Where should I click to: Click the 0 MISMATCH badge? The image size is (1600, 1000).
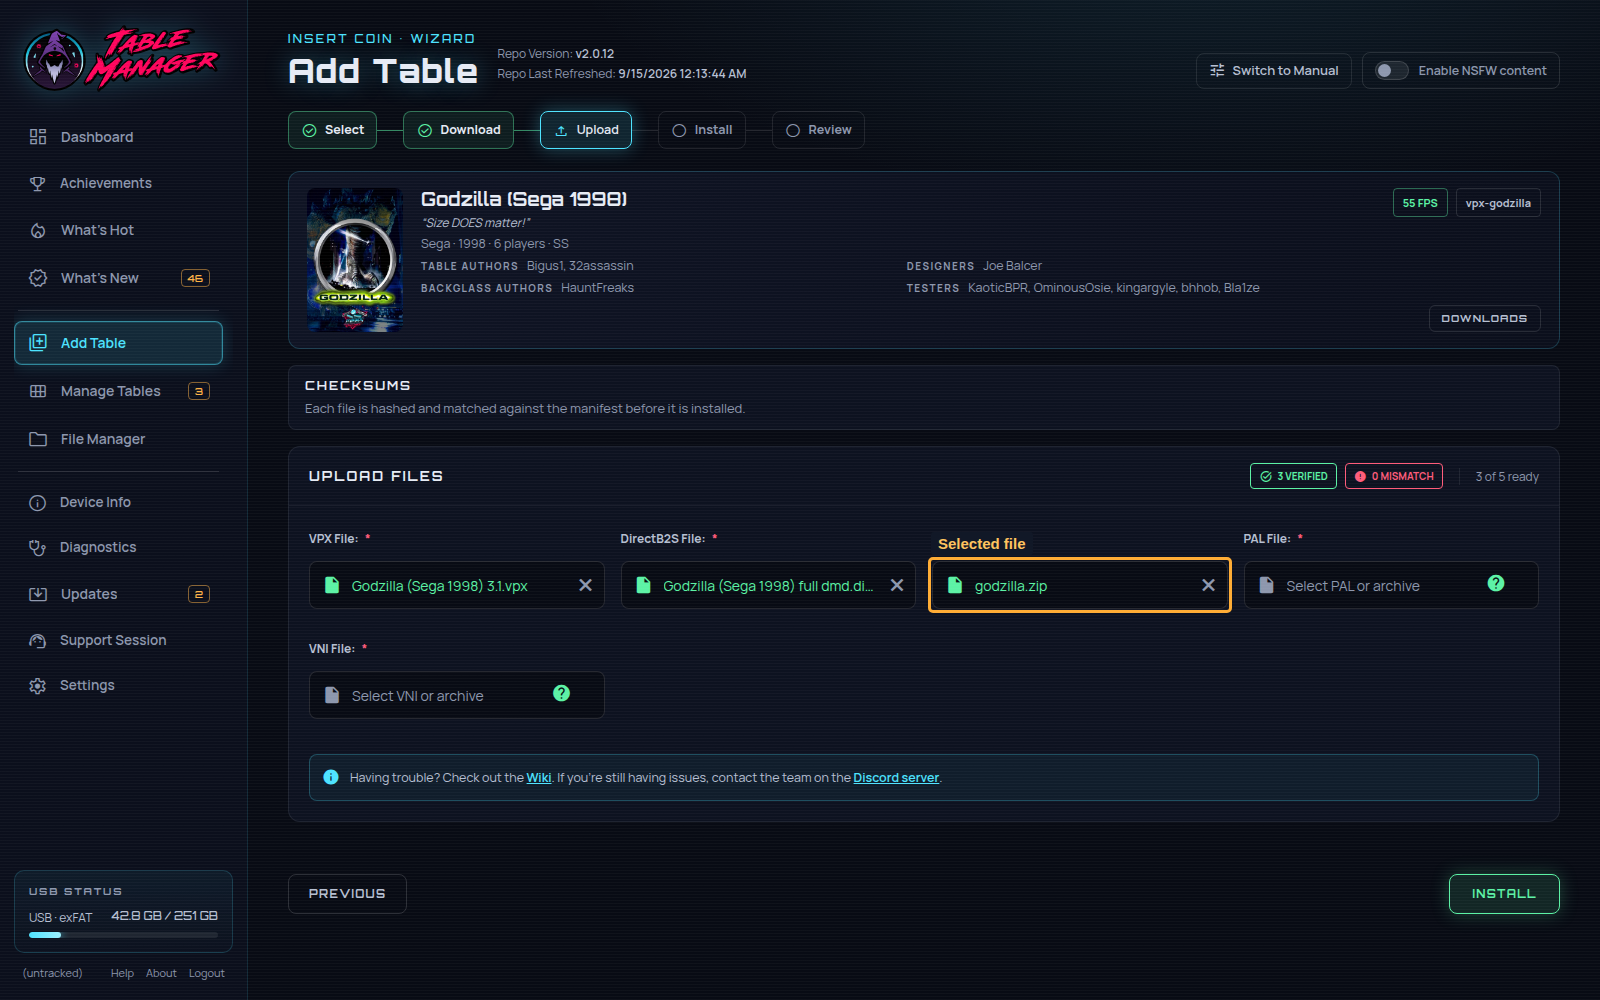coord(1394,476)
